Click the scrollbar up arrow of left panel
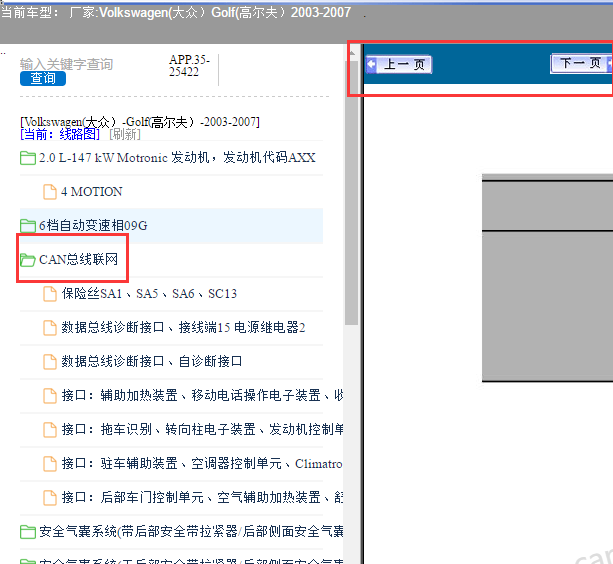The height and width of the screenshot is (564, 613). point(351,52)
